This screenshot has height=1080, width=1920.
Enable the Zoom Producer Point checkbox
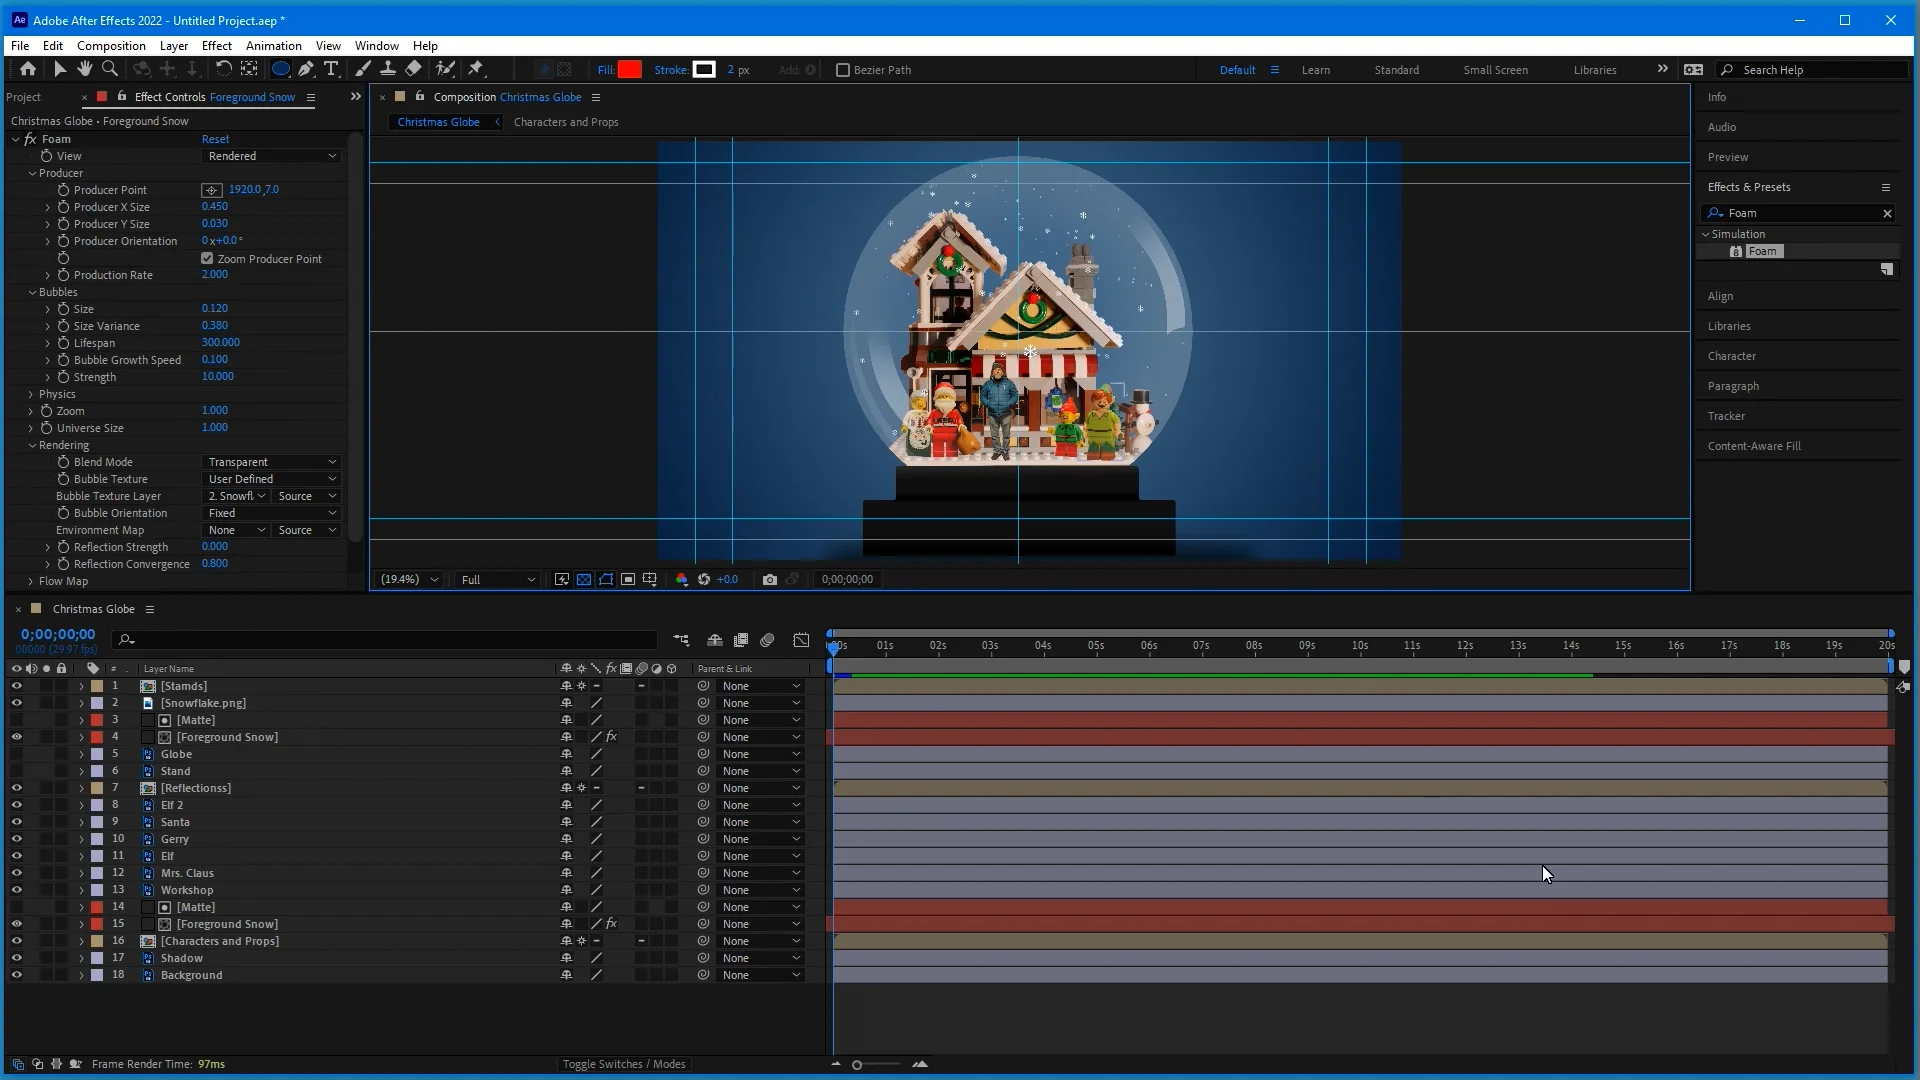point(207,258)
